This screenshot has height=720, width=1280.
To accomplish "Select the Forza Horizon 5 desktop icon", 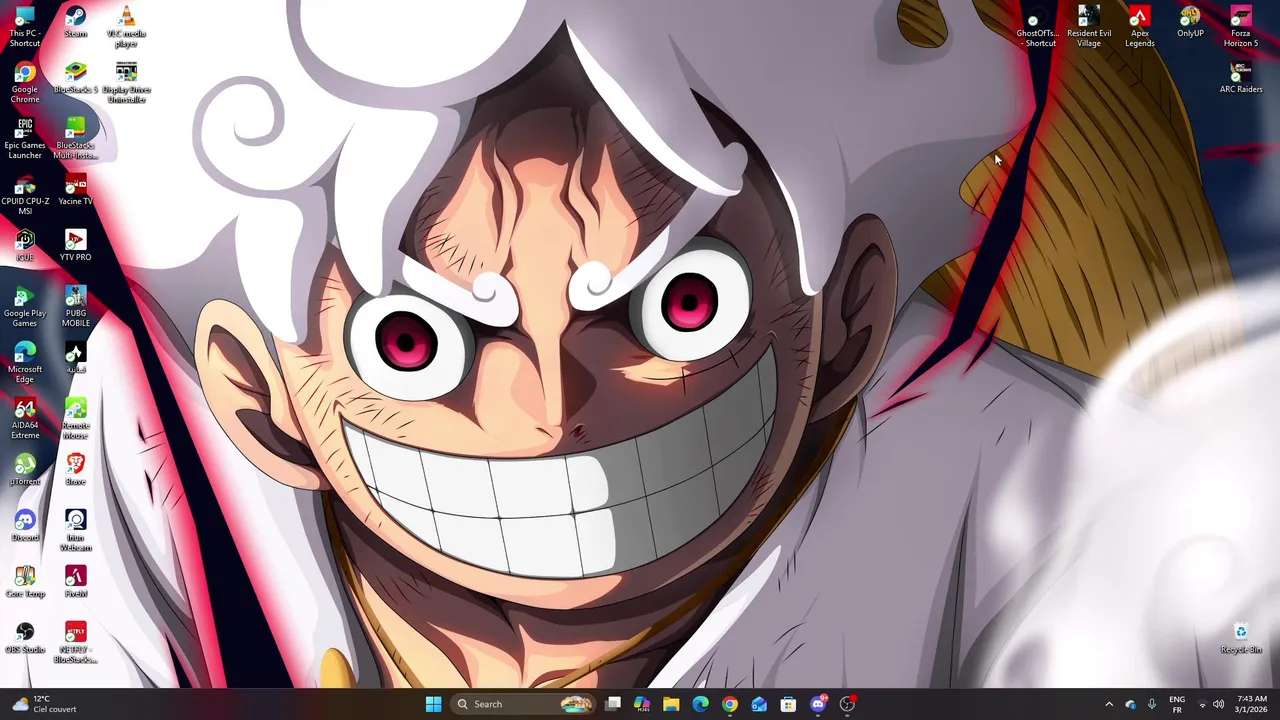I will click(x=1241, y=27).
